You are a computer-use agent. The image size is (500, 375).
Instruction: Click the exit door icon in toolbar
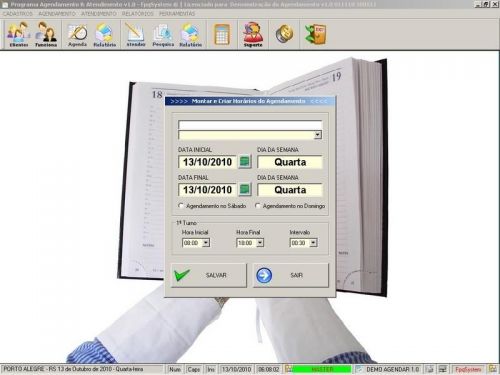coord(315,34)
